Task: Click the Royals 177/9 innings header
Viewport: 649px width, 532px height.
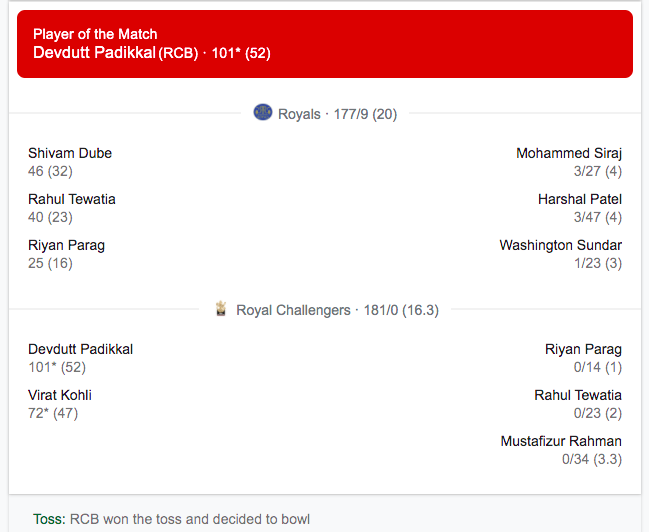Action: (337, 114)
